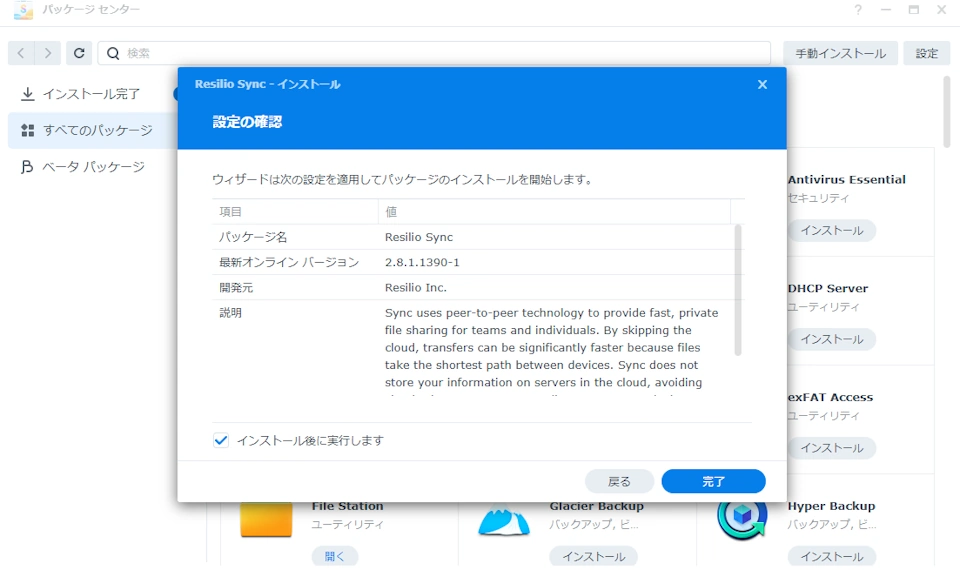Click the 項目 column header

[x=295, y=212]
